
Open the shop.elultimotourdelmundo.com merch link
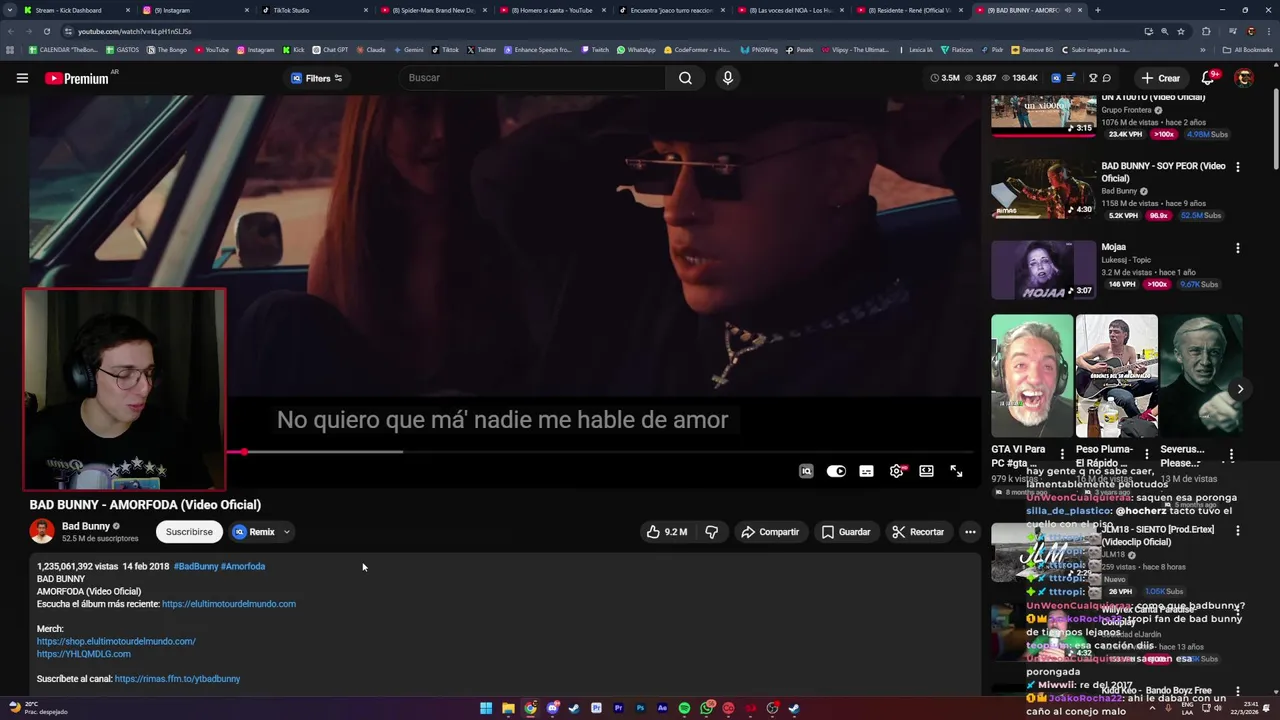116,641
